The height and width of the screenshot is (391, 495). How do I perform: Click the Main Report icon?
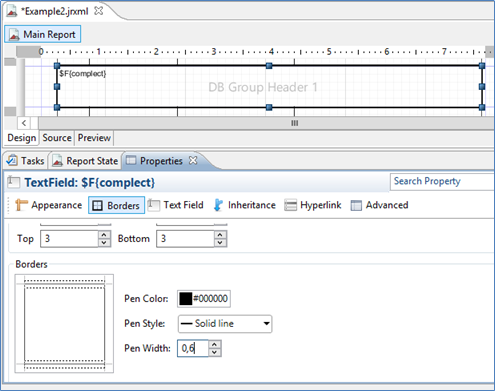(14, 34)
